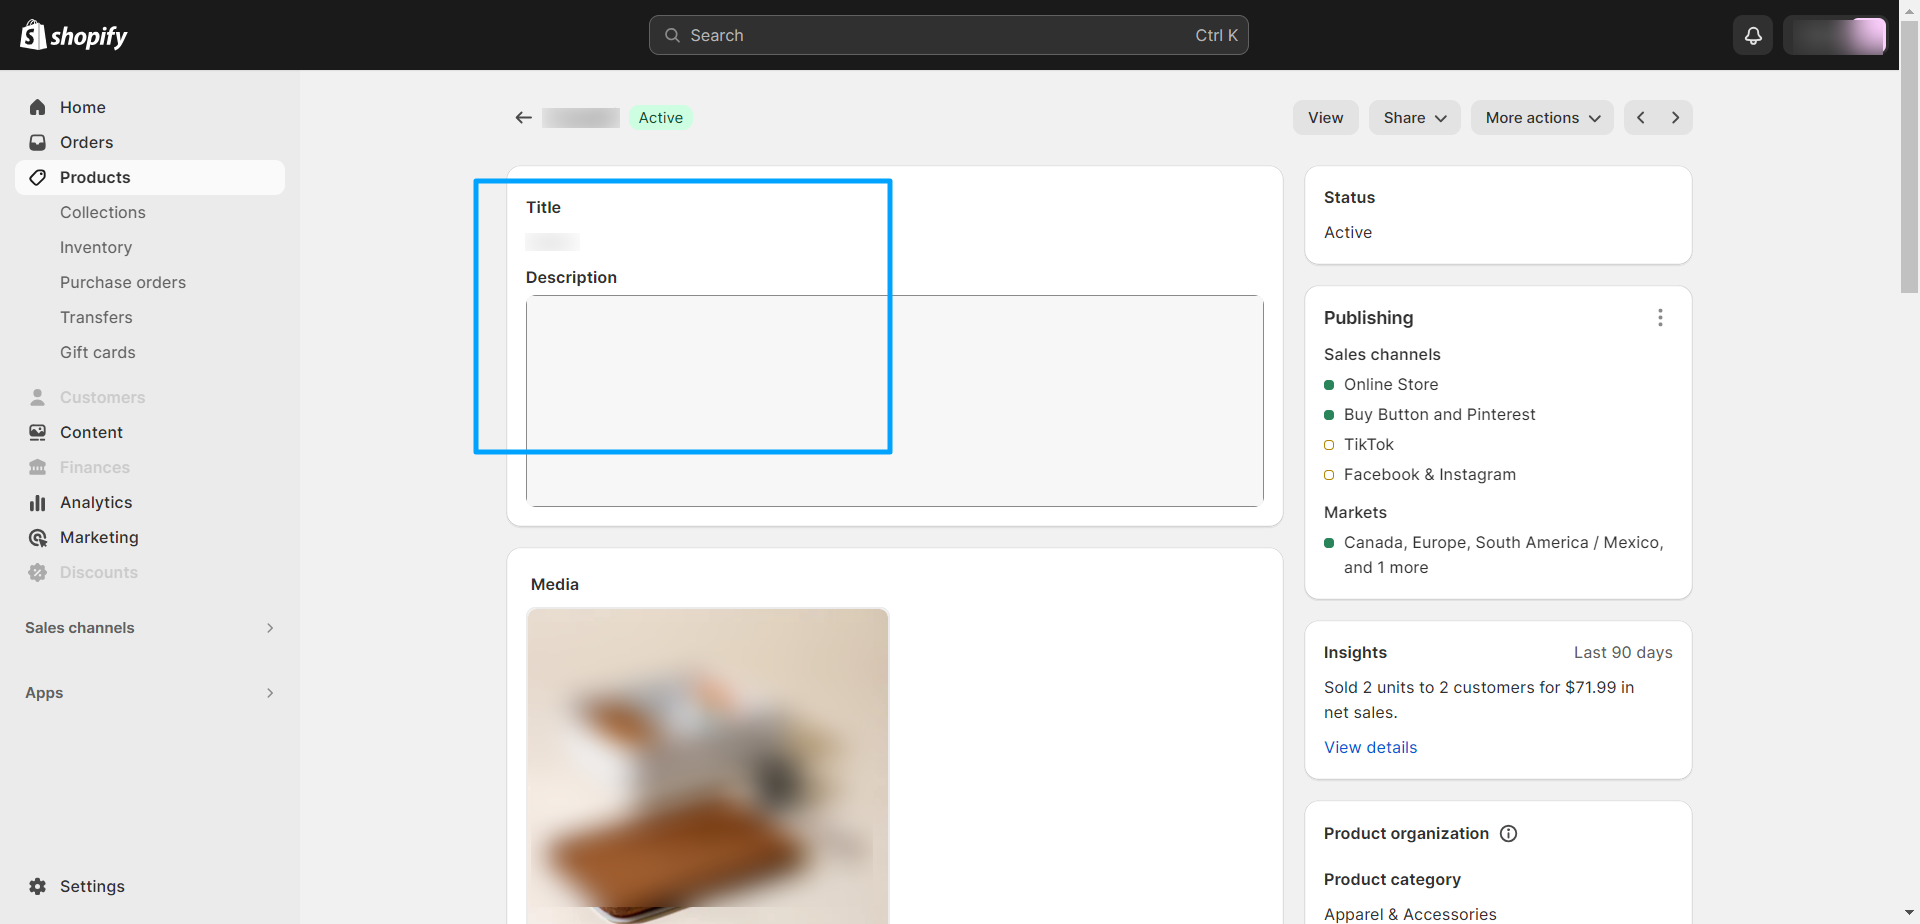
Task: Click the Home house icon
Action: point(38,107)
